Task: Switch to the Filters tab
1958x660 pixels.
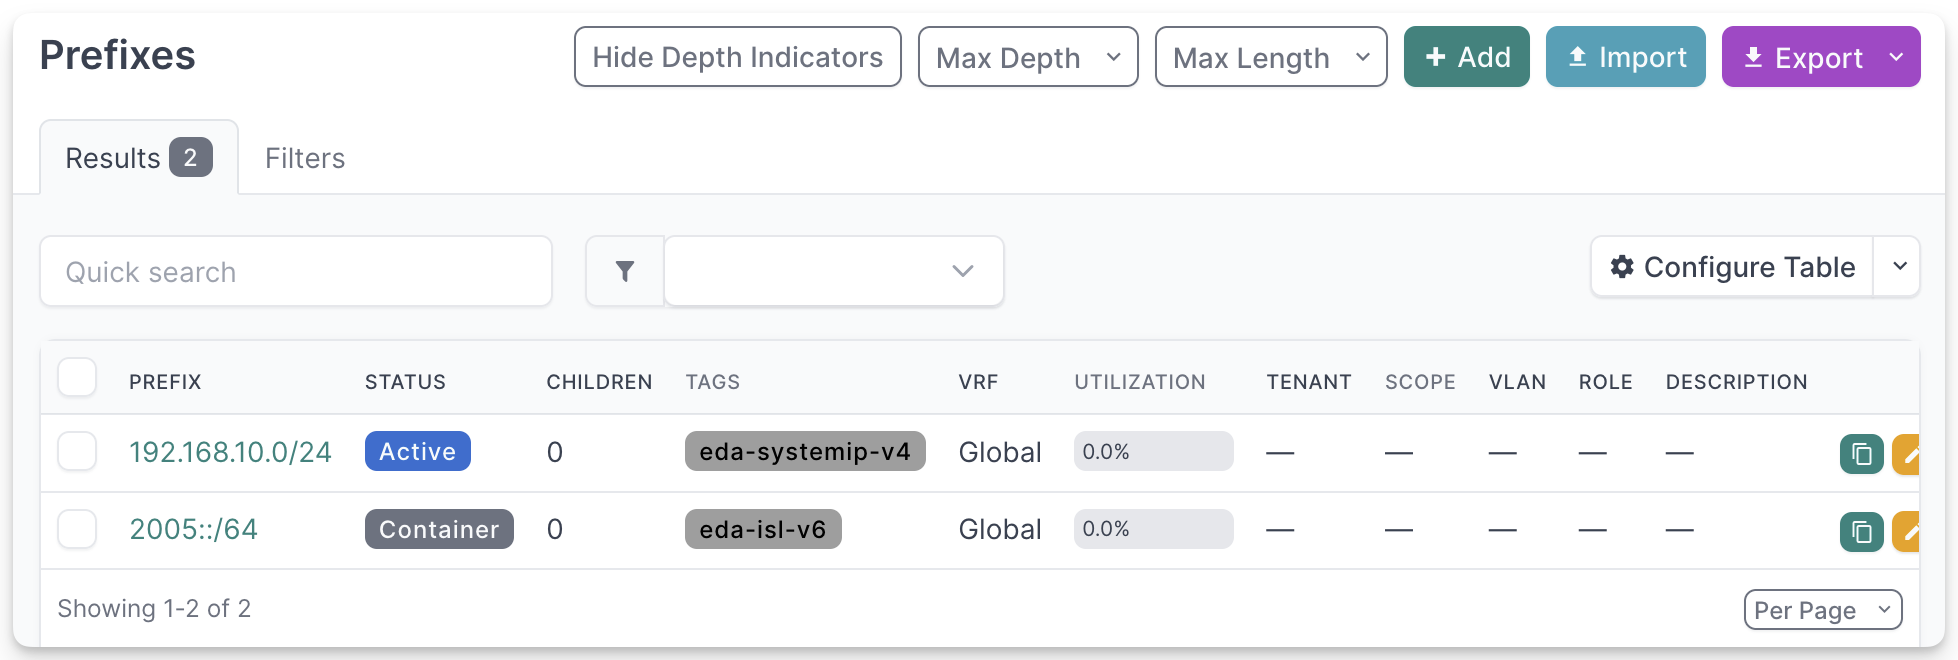Action: pyautogui.click(x=305, y=158)
